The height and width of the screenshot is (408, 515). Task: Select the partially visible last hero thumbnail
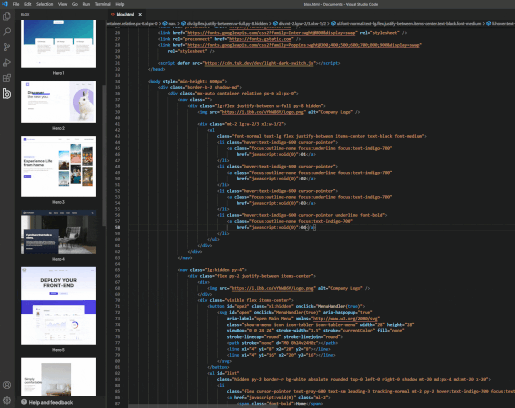click(58, 377)
